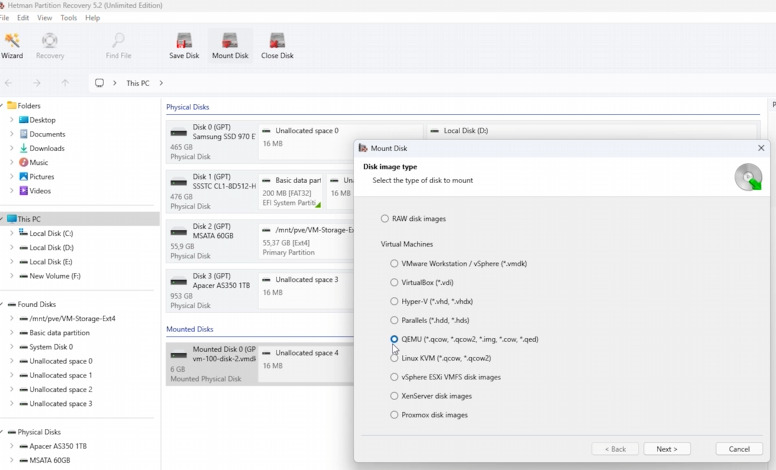Expand New Volume (F:) tree node
Screen dimensions: 776x470
tap(11, 276)
